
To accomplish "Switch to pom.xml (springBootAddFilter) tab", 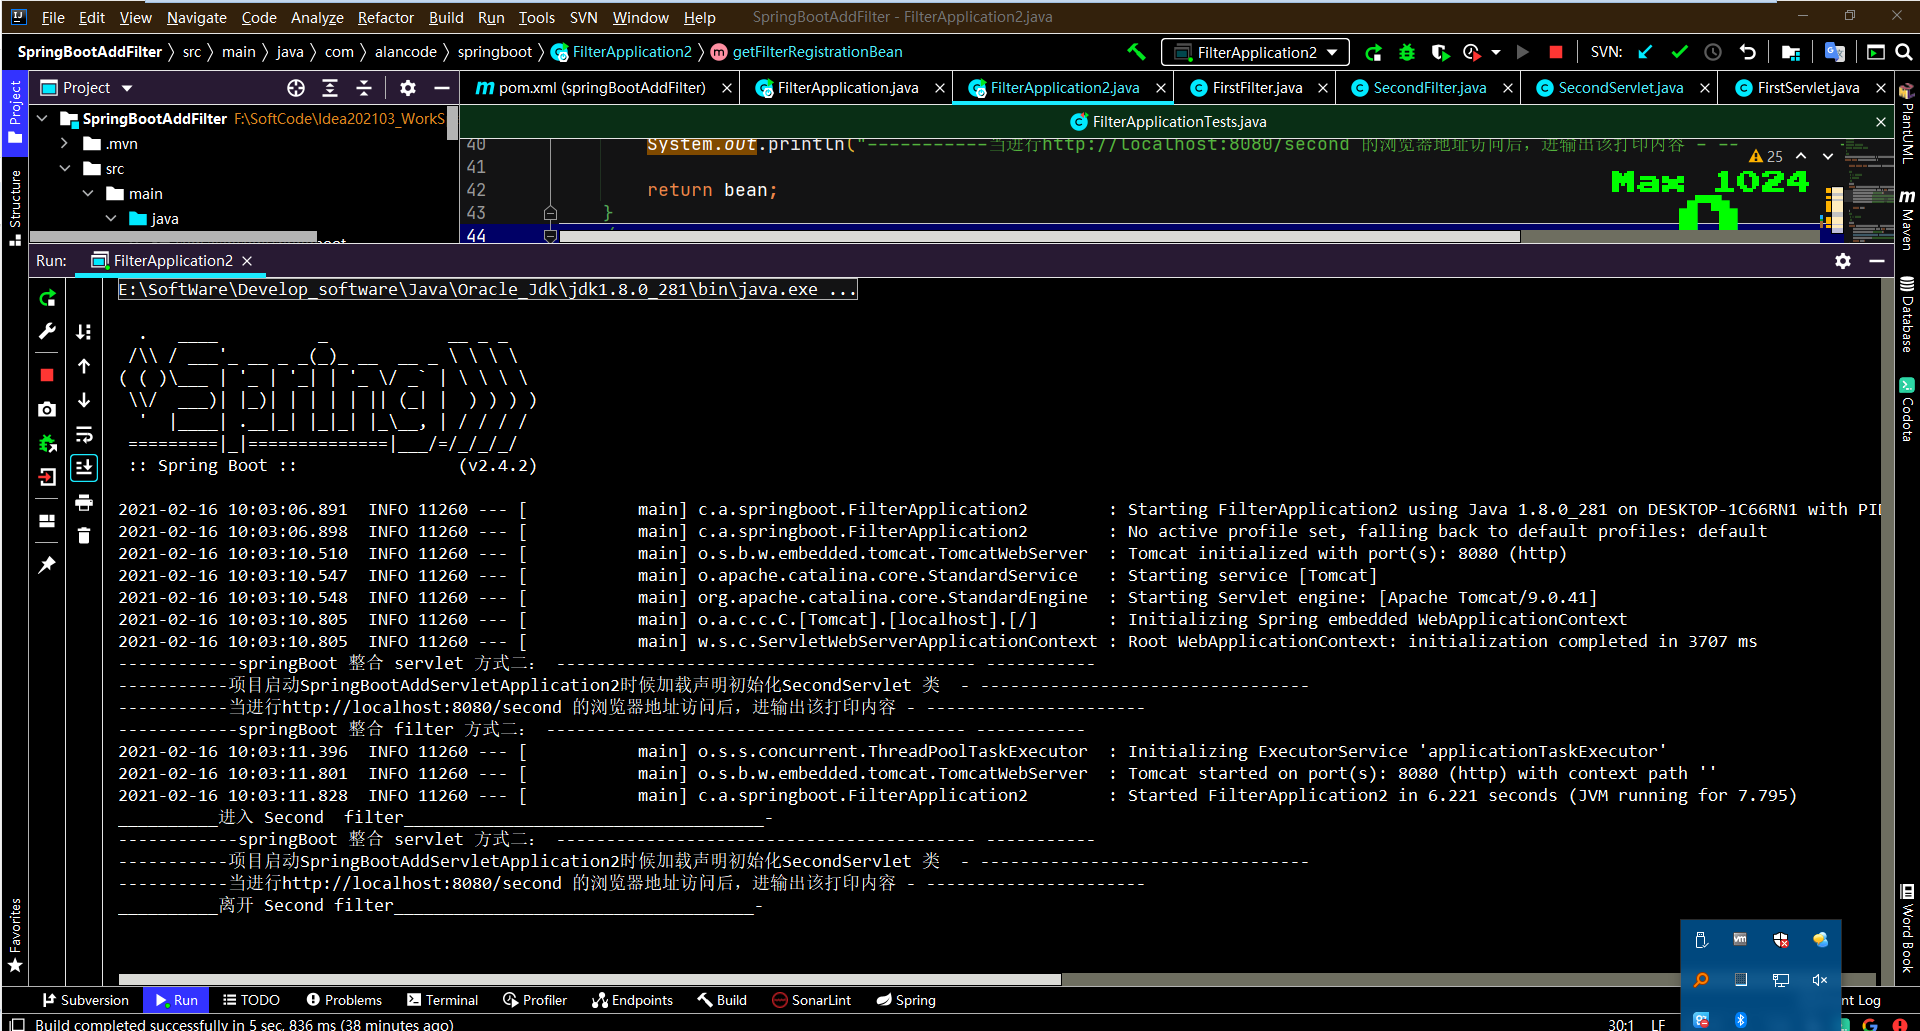I will 602,88.
